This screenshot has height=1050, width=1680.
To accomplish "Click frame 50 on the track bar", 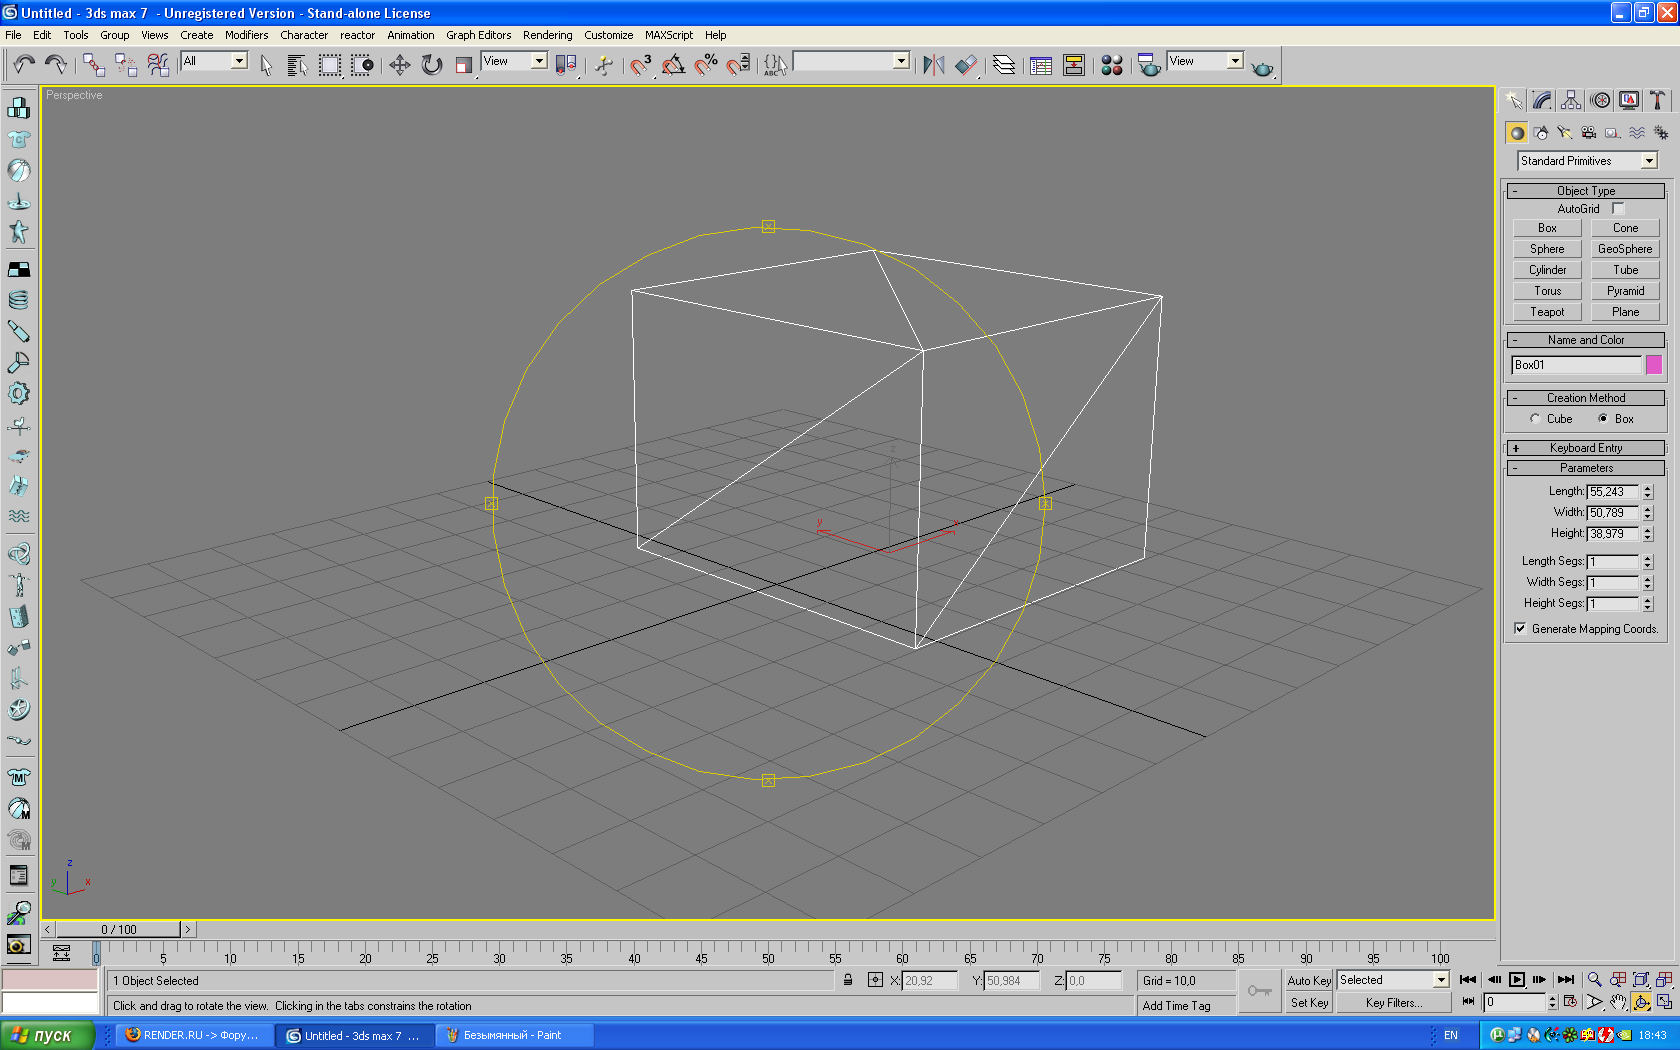I will (x=768, y=951).
